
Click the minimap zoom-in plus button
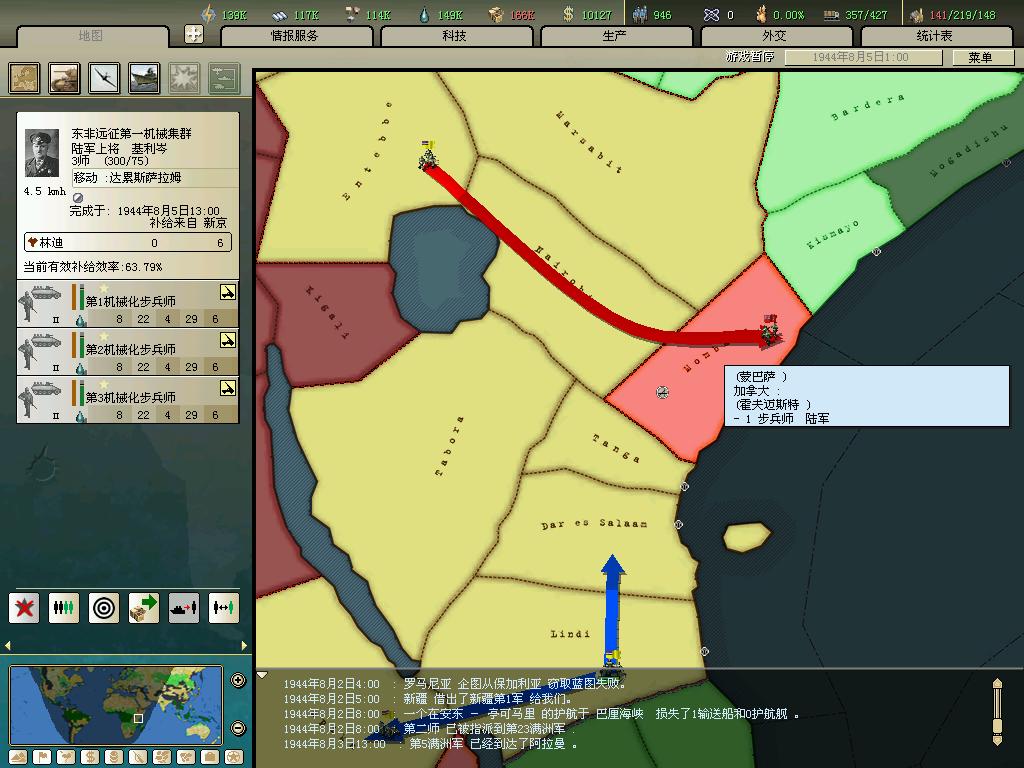click(238, 681)
